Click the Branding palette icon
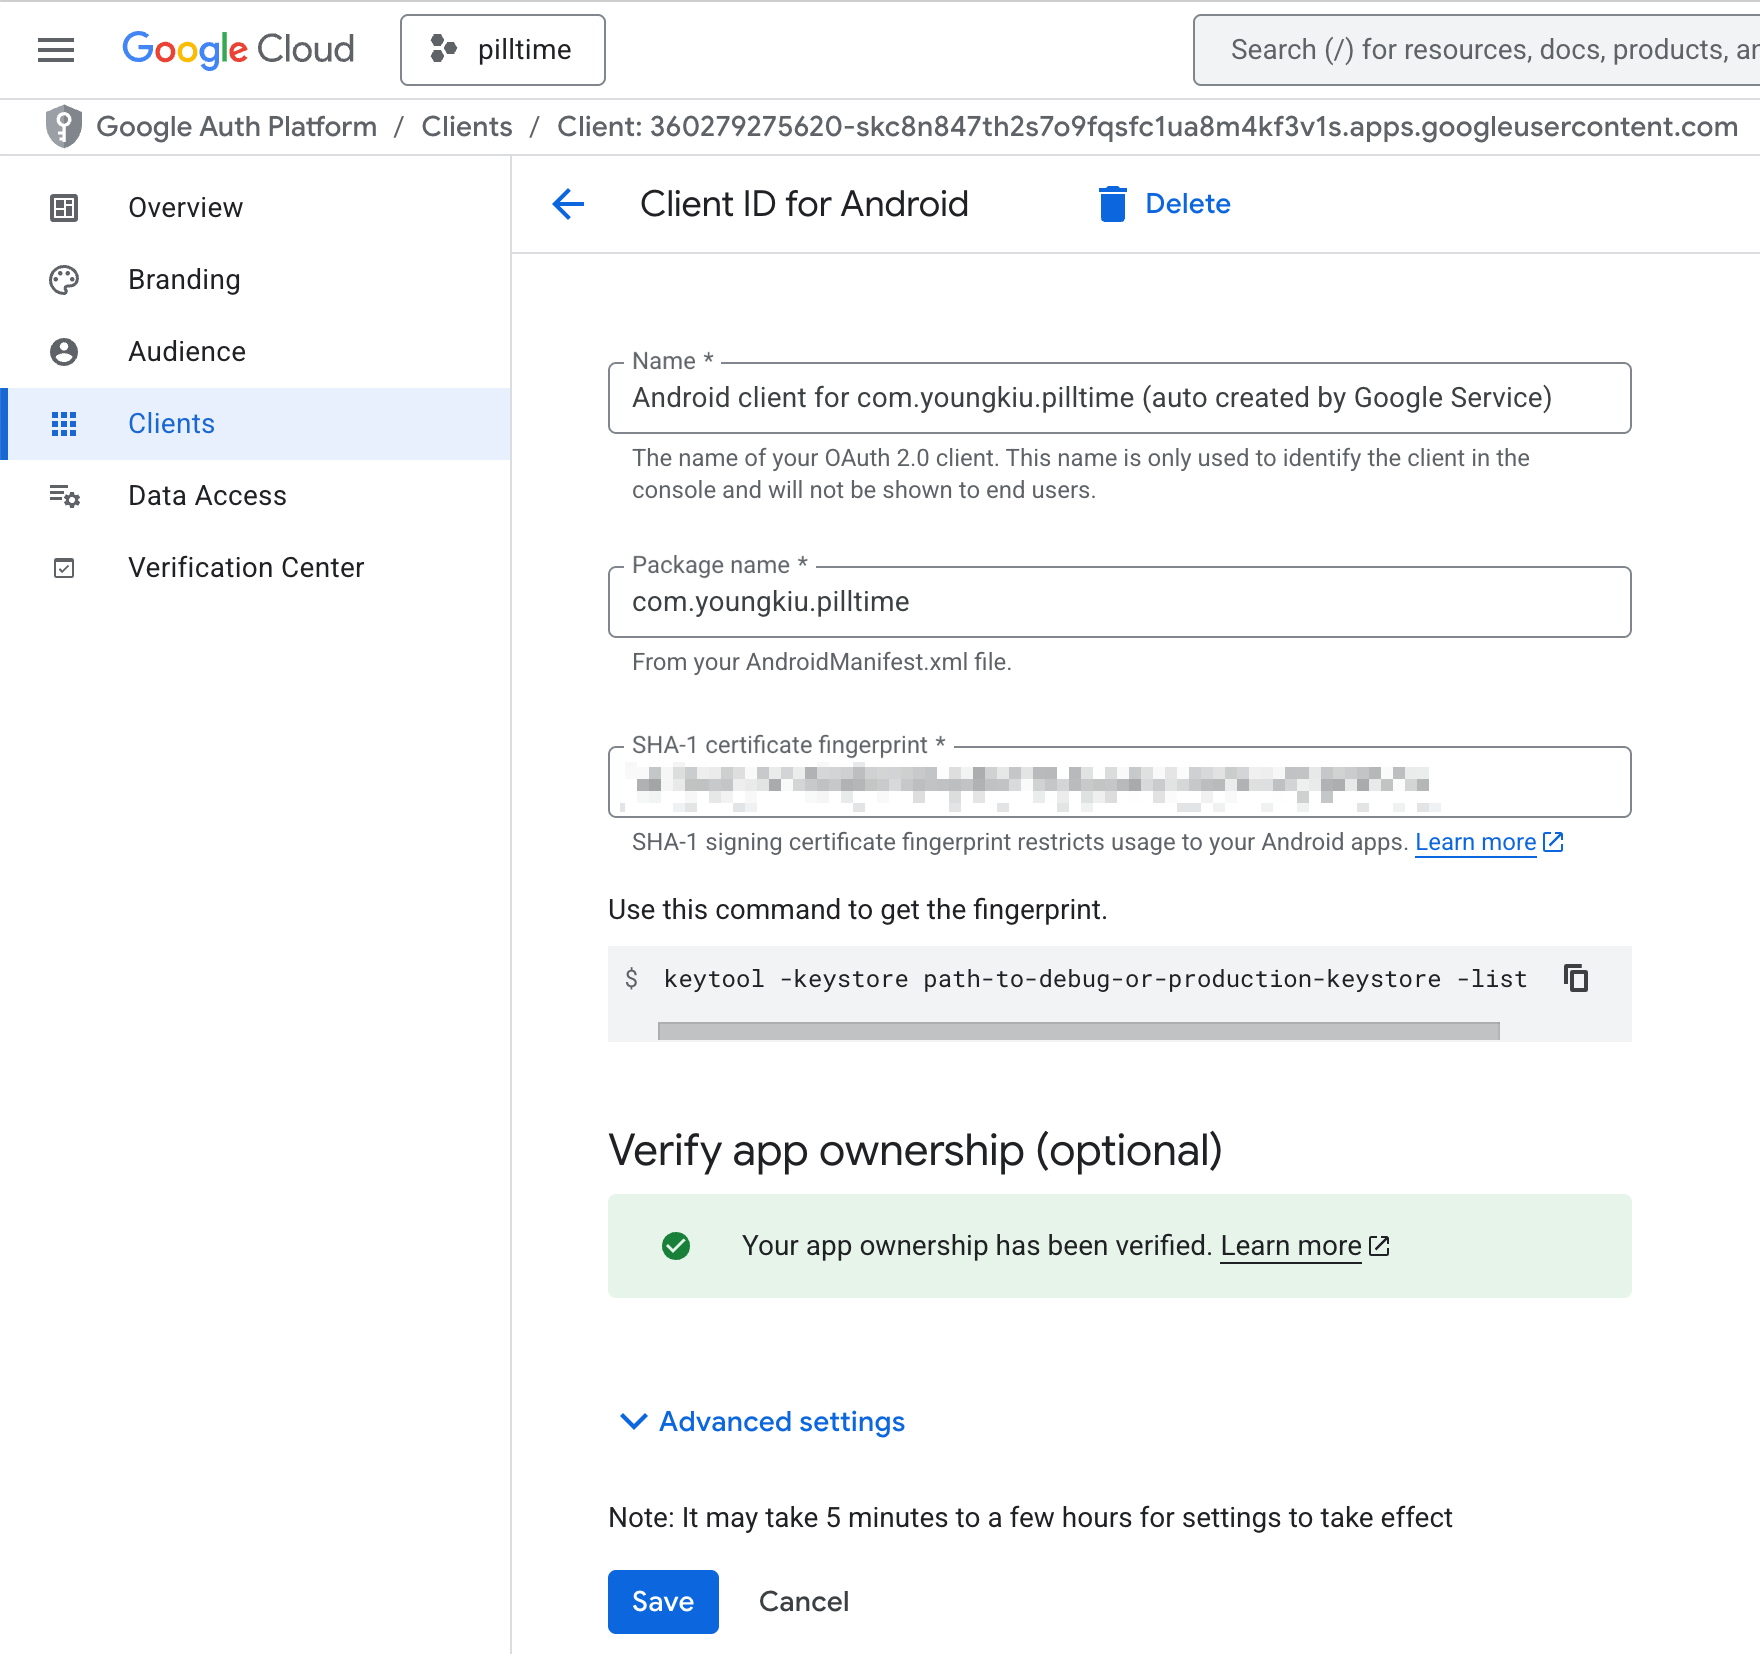Screen dimensions: 1760x1654 point(64,280)
